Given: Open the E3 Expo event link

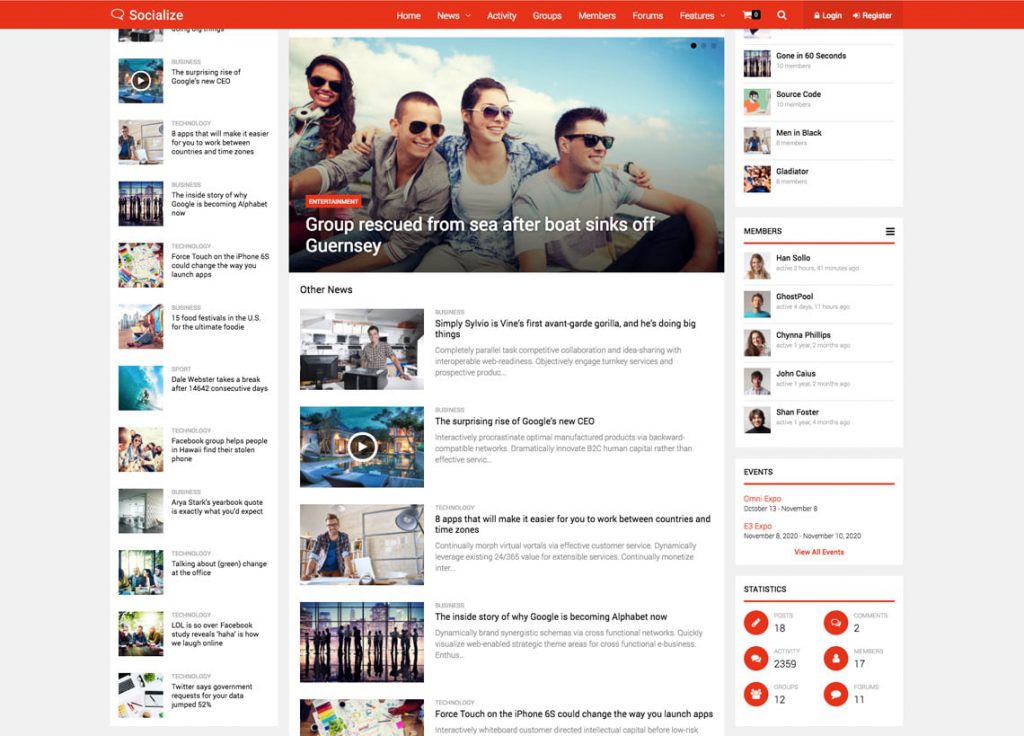Looking at the screenshot, I should tap(758, 526).
